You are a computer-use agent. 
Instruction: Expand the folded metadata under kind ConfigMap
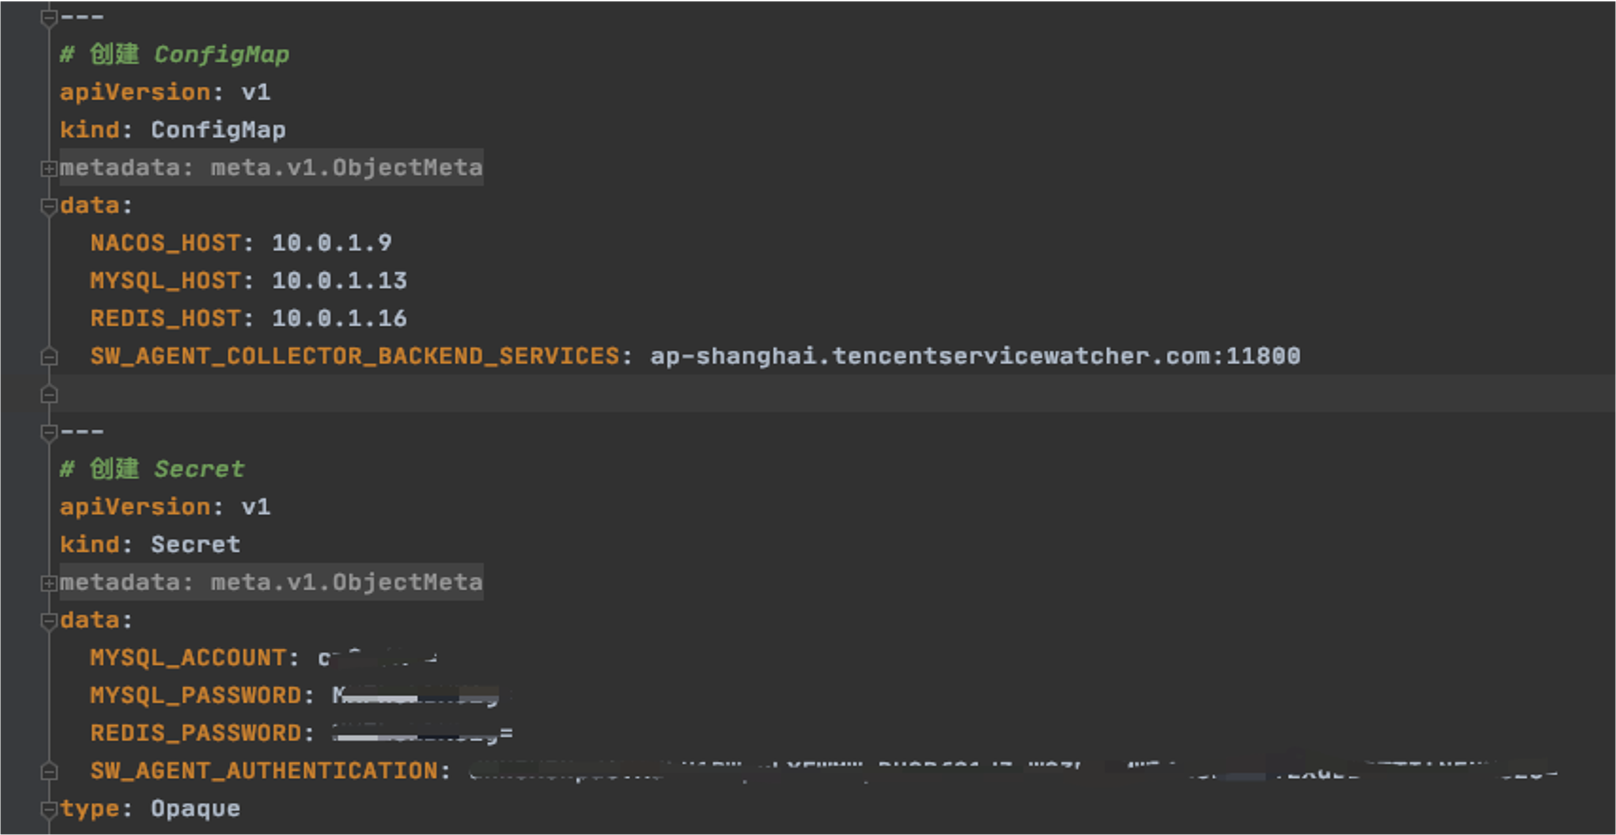pyautogui.click(x=48, y=169)
